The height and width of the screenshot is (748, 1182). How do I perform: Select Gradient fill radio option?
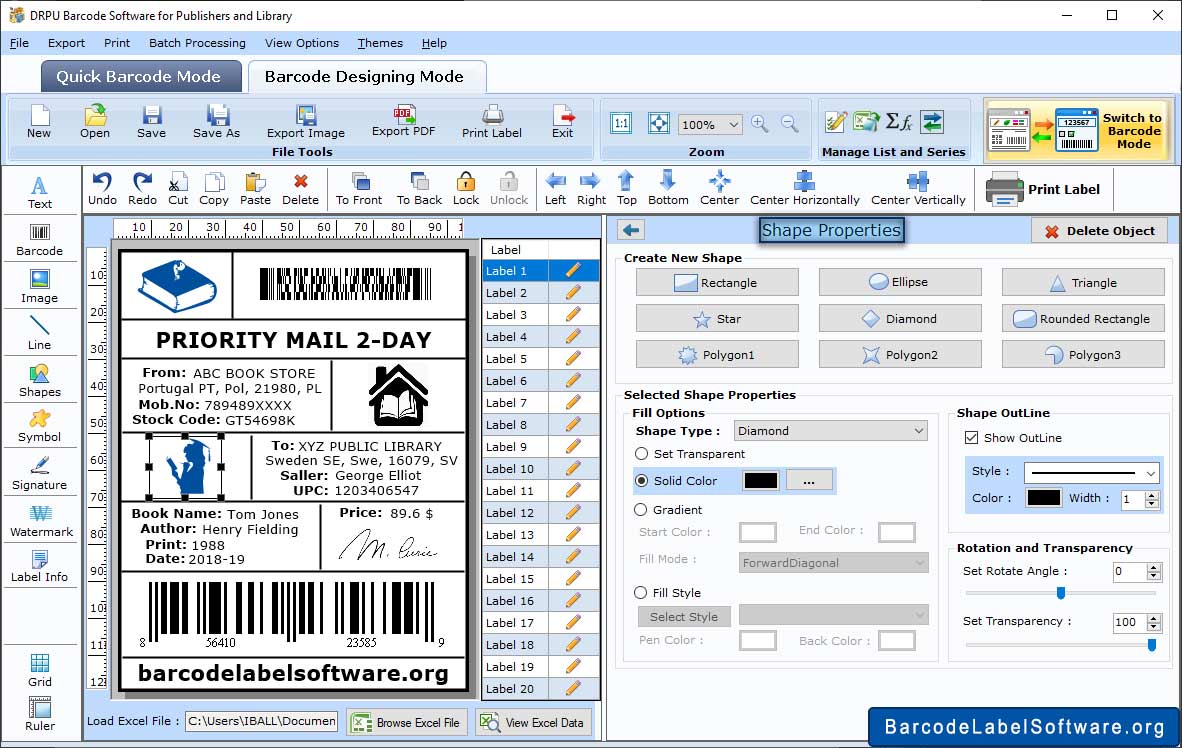click(x=641, y=510)
